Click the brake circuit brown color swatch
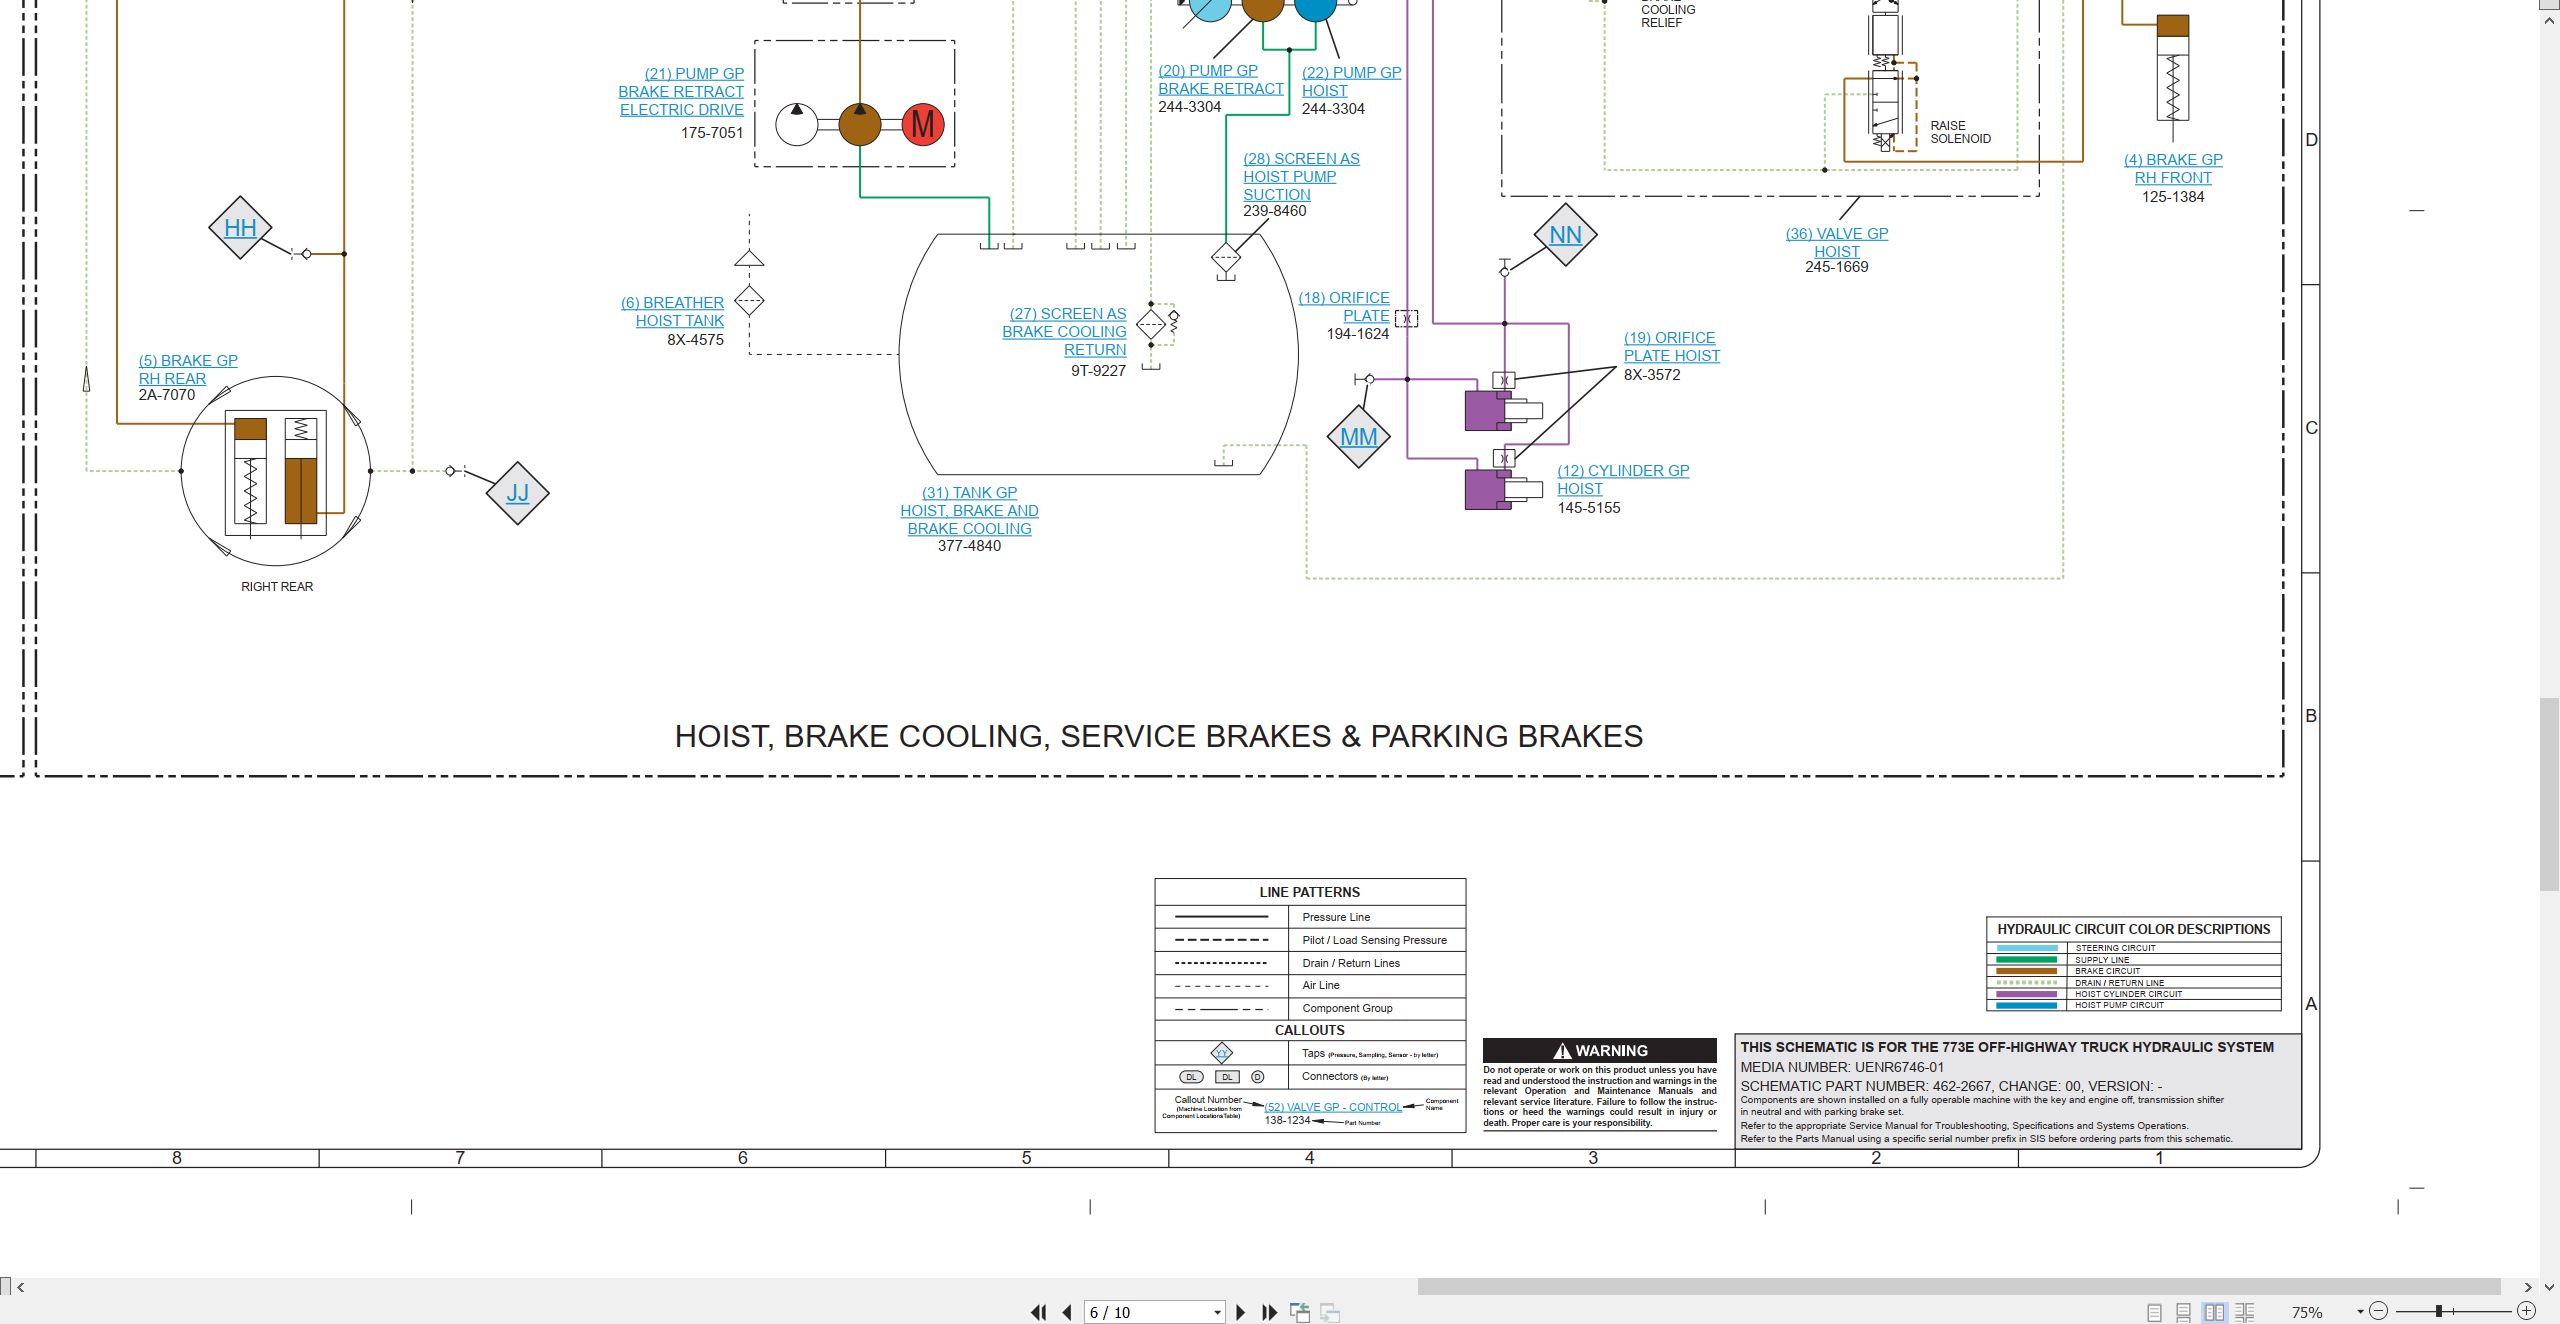Screen dimensions: 2560x1324 [x=2027, y=971]
